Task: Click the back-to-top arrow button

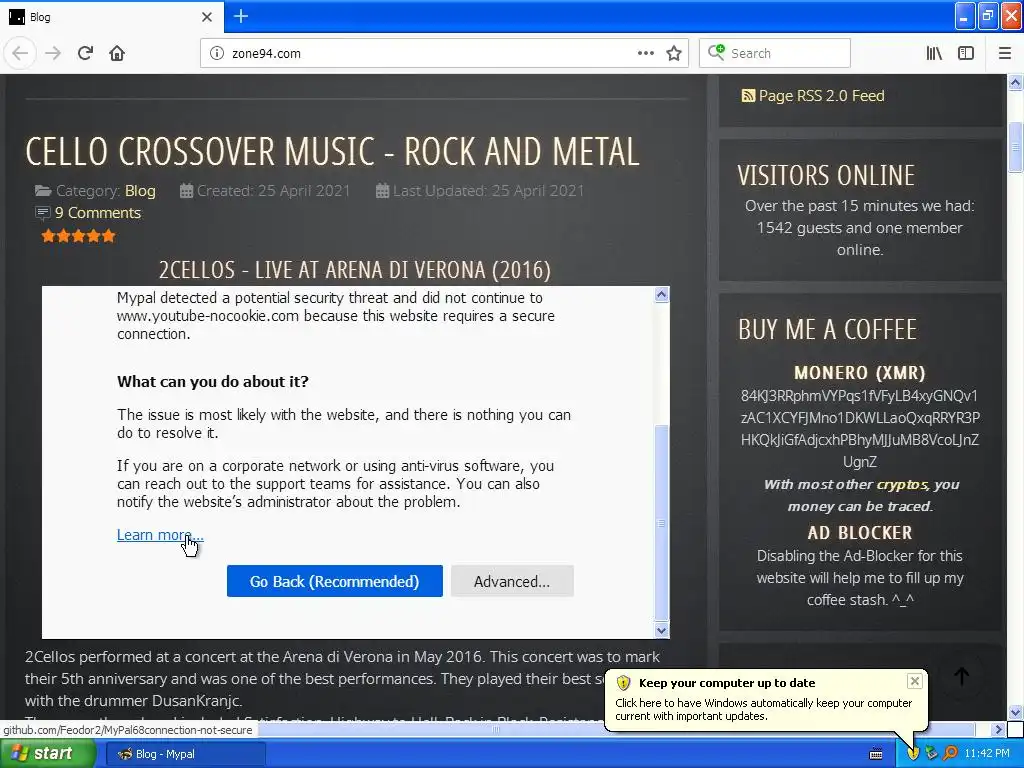Action: pos(961,676)
